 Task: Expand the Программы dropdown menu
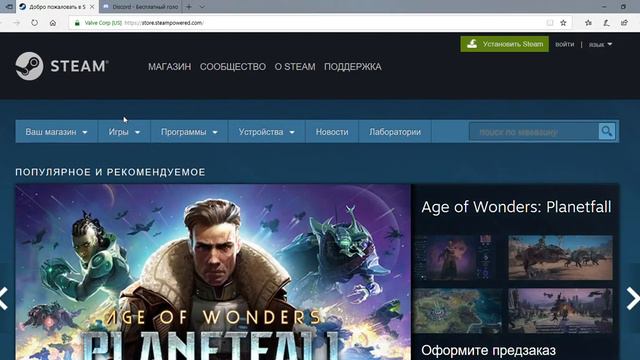click(x=189, y=132)
